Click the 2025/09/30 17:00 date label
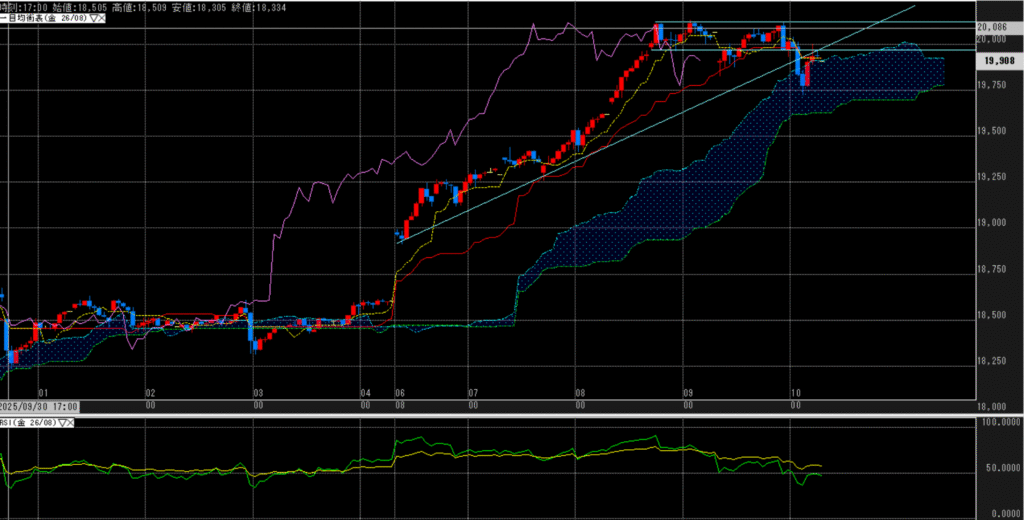This screenshot has height=520, width=1024. point(40,408)
